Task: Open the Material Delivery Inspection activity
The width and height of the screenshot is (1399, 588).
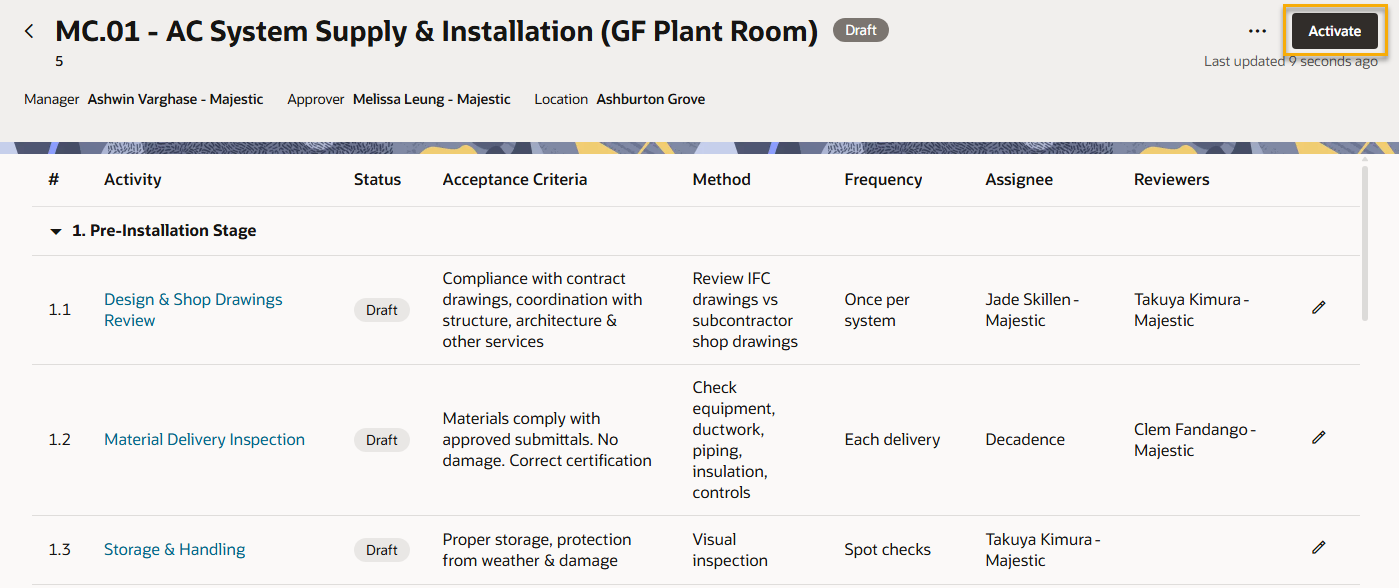Action: tap(204, 440)
